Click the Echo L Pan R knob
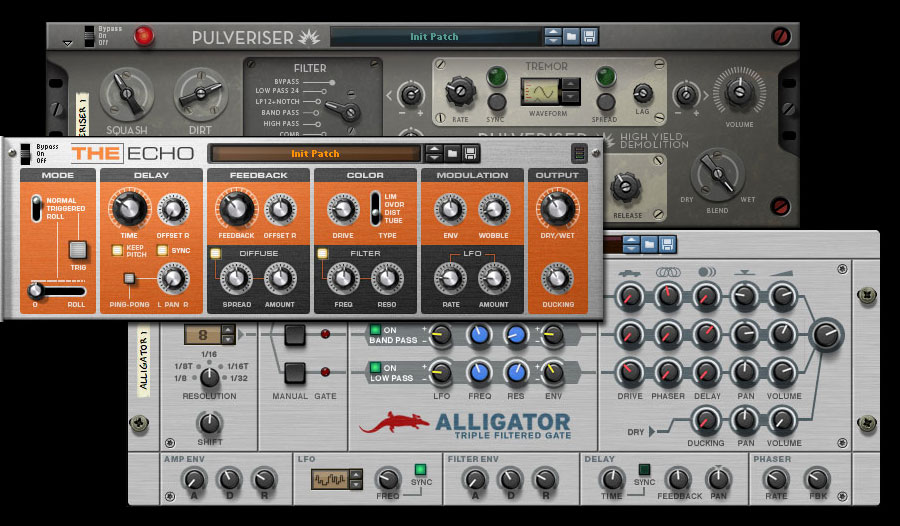 pos(173,279)
